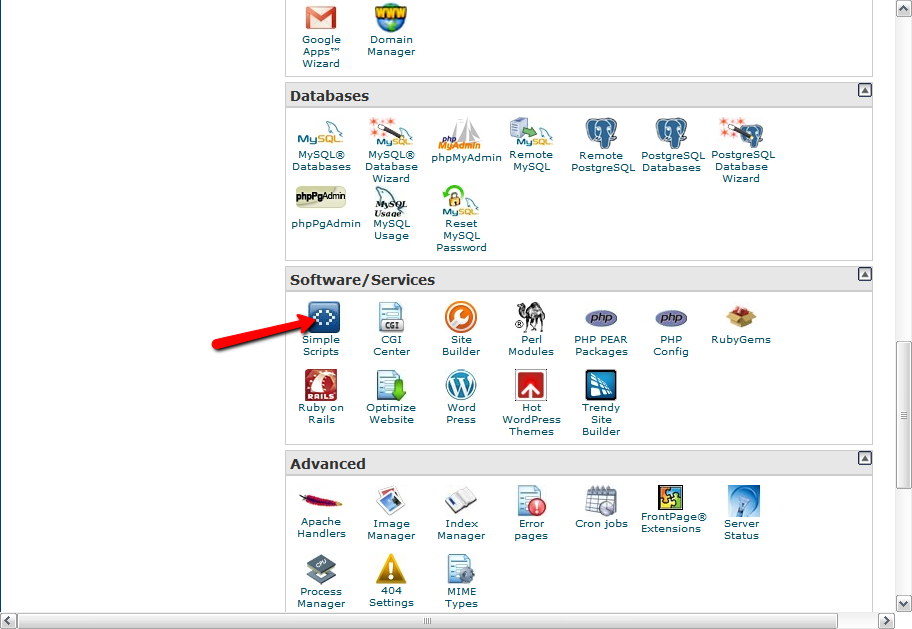The width and height of the screenshot is (912, 629).
Task: Click the 'Trendy Site Builder' text link
Action: click(601, 420)
